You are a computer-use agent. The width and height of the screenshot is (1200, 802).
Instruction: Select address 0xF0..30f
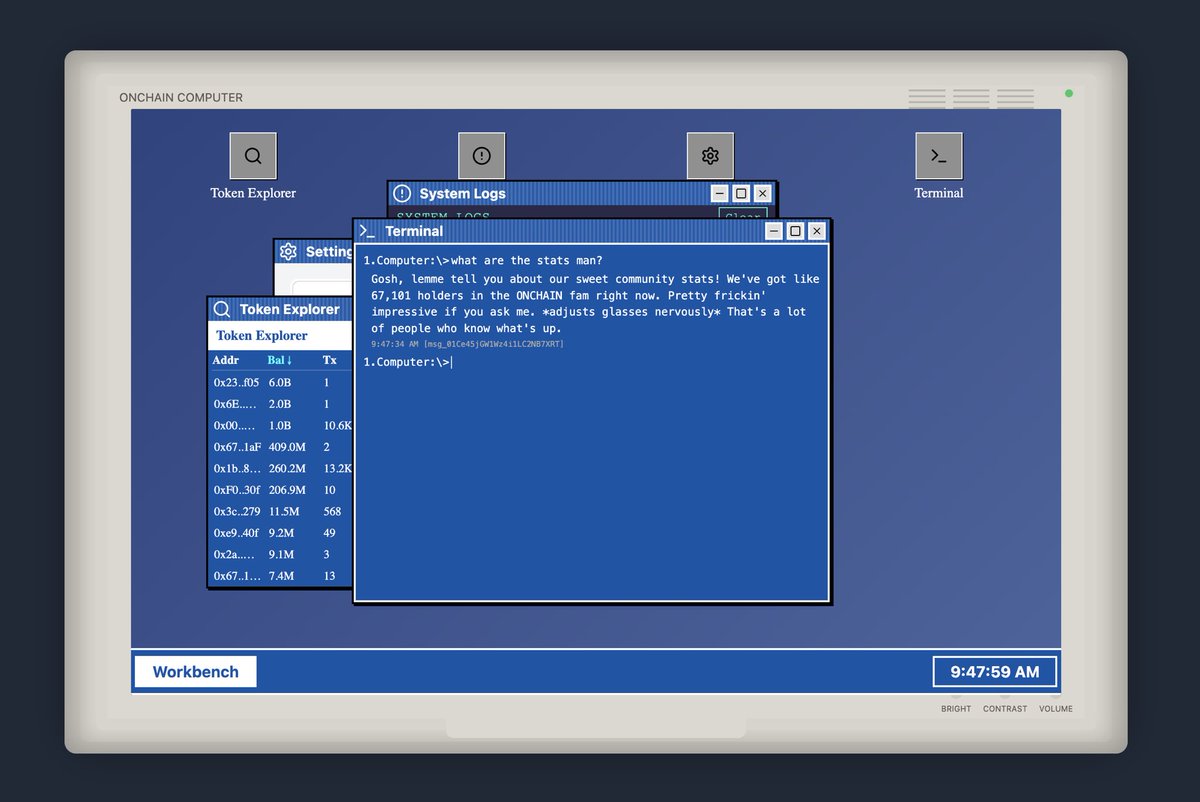(236, 490)
